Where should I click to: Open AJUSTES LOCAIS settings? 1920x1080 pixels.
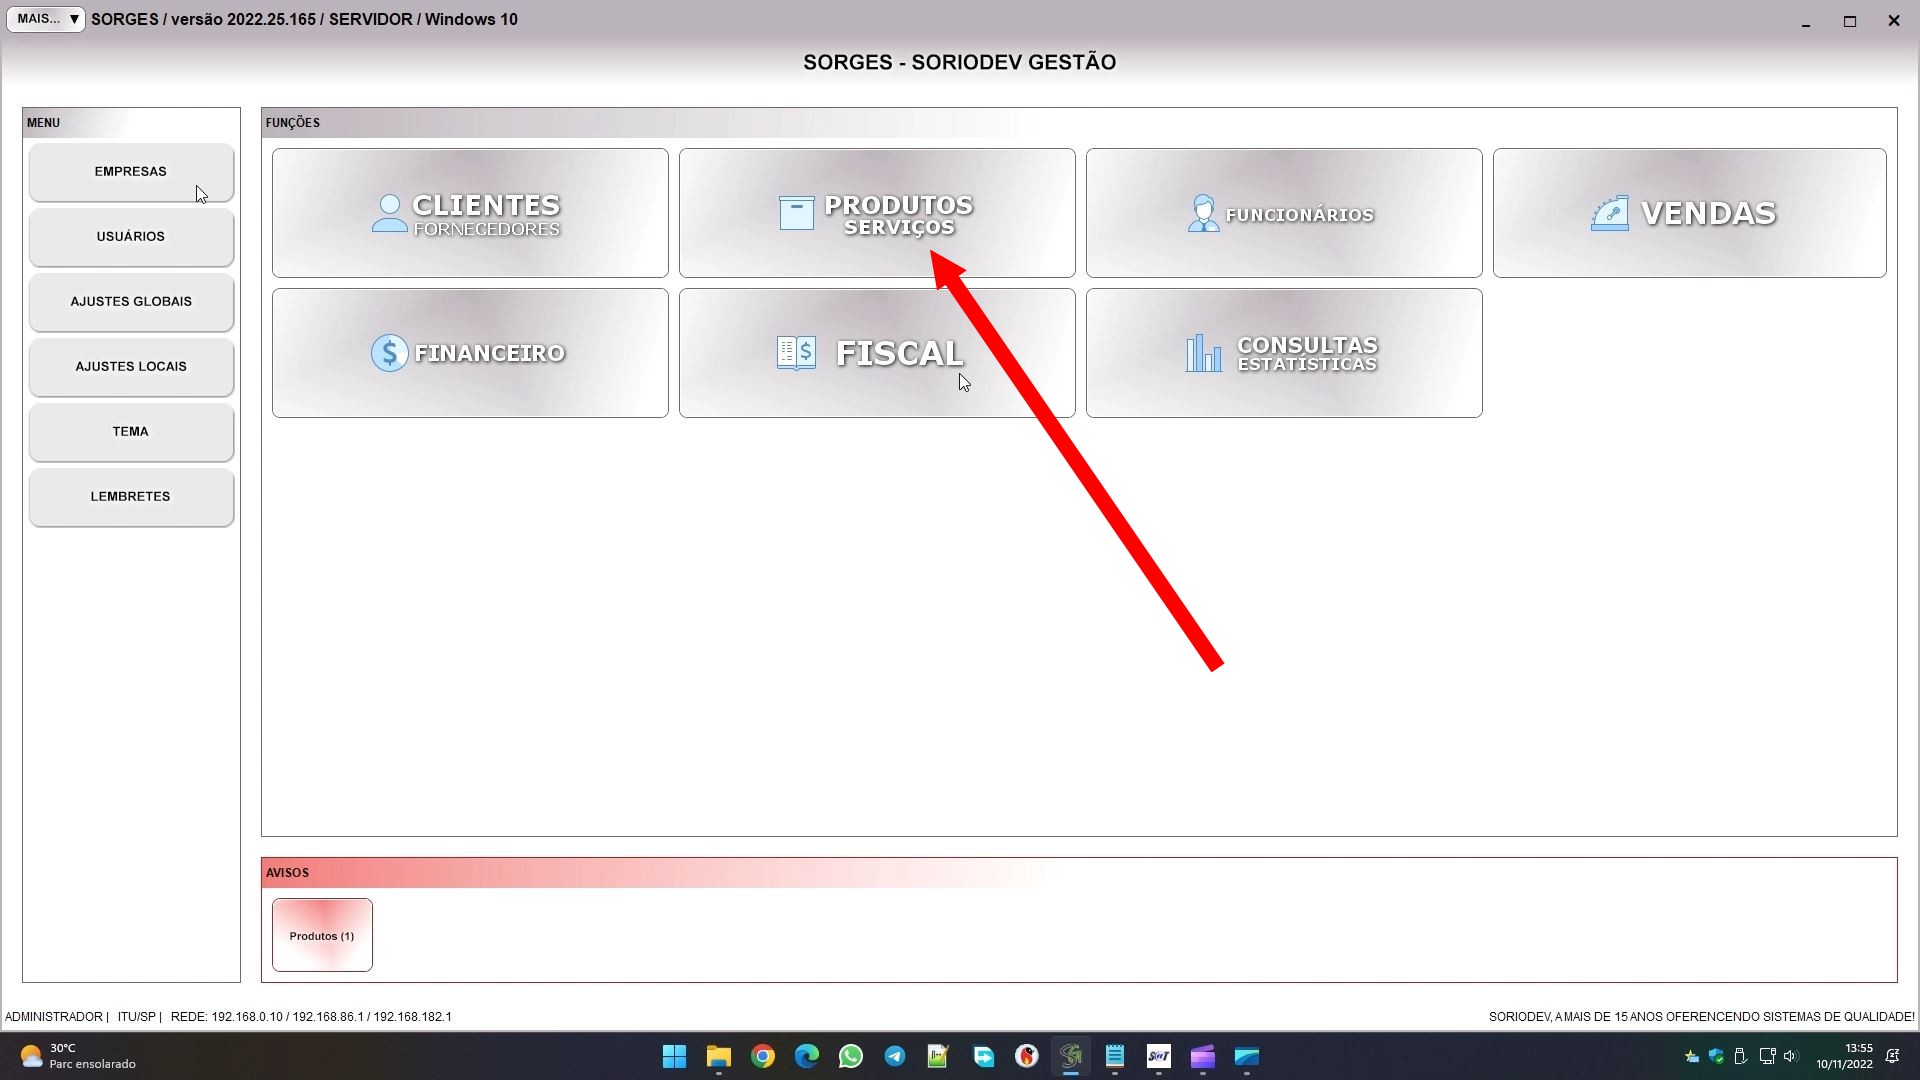[x=131, y=367]
